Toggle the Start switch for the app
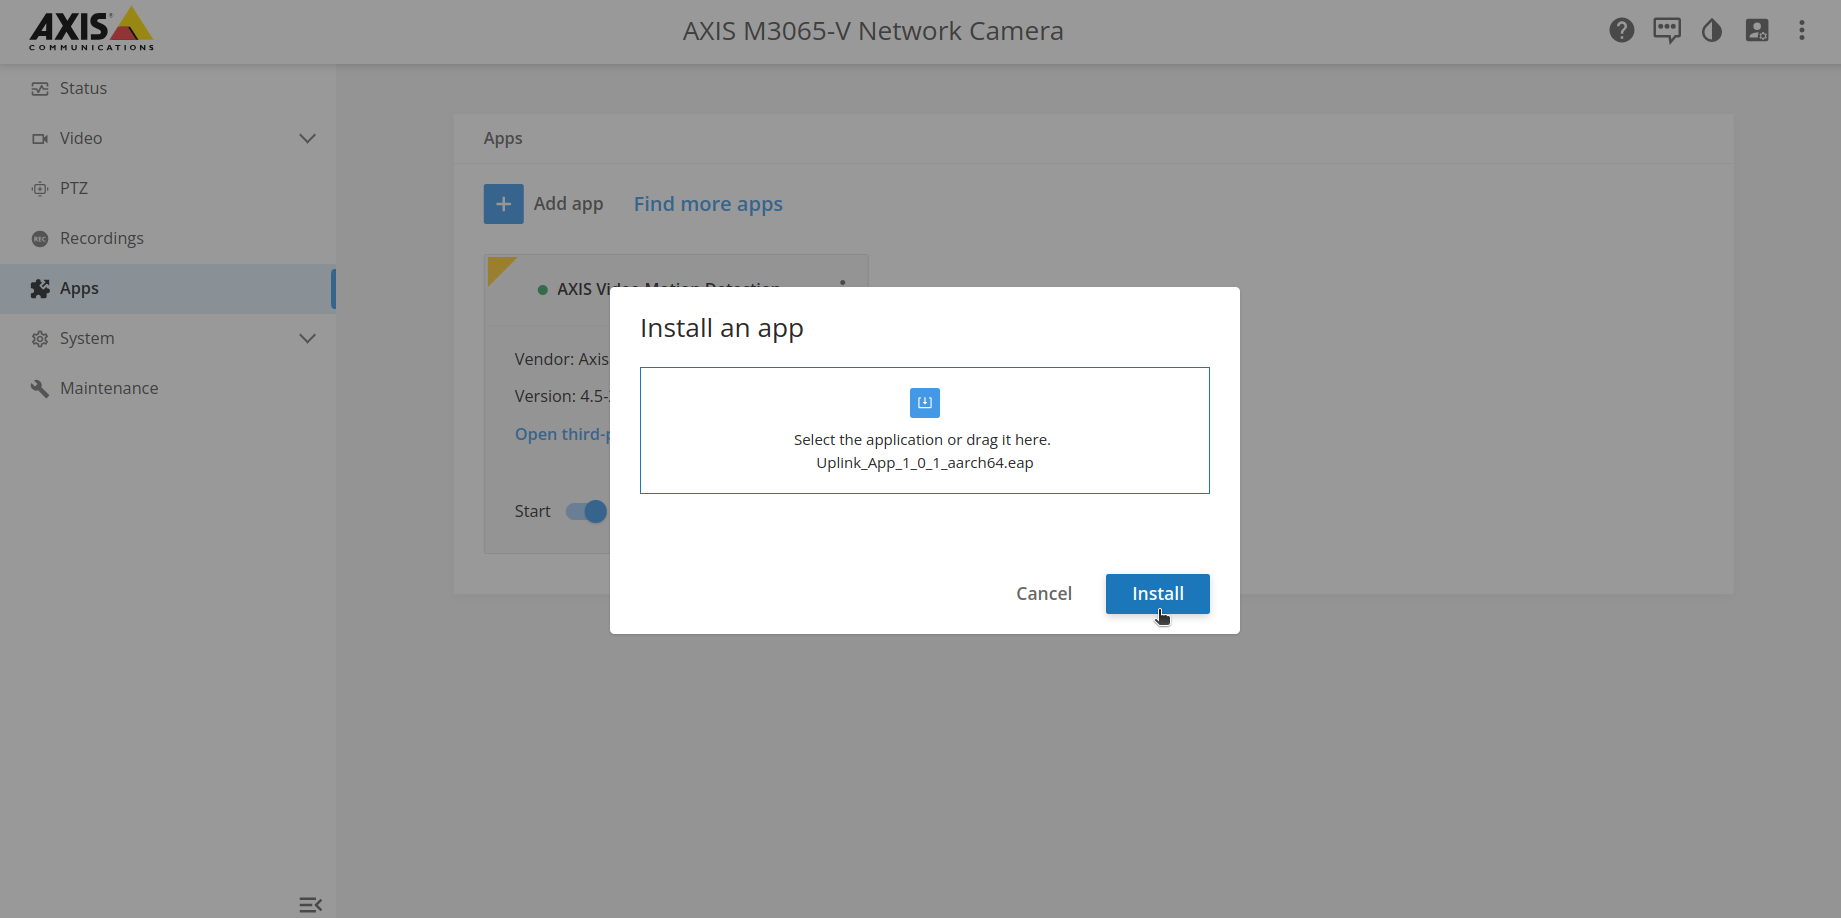The height and width of the screenshot is (918, 1841). click(x=586, y=512)
